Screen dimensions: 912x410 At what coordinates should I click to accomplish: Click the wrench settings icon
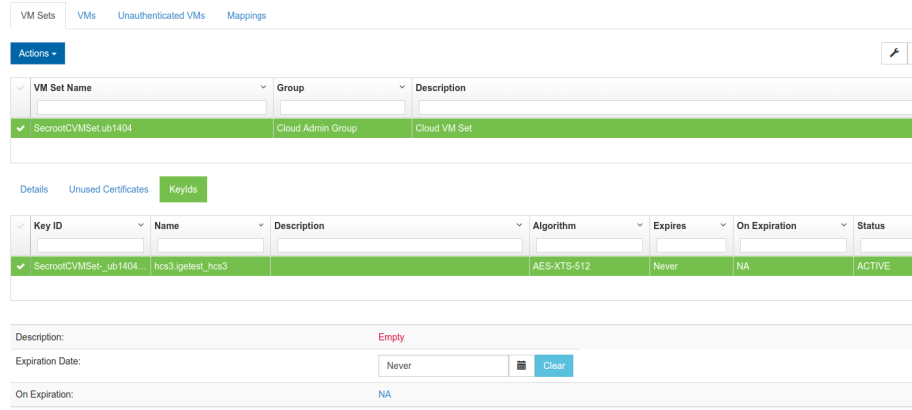click(894, 54)
